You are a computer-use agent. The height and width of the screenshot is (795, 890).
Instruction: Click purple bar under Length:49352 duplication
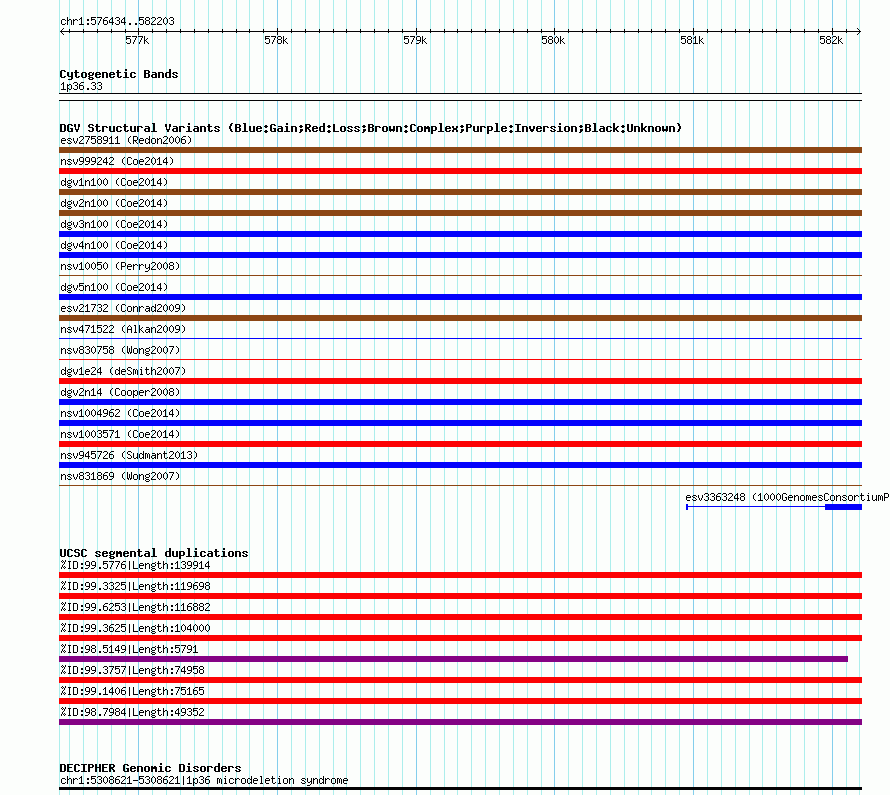[x=460, y=722]
